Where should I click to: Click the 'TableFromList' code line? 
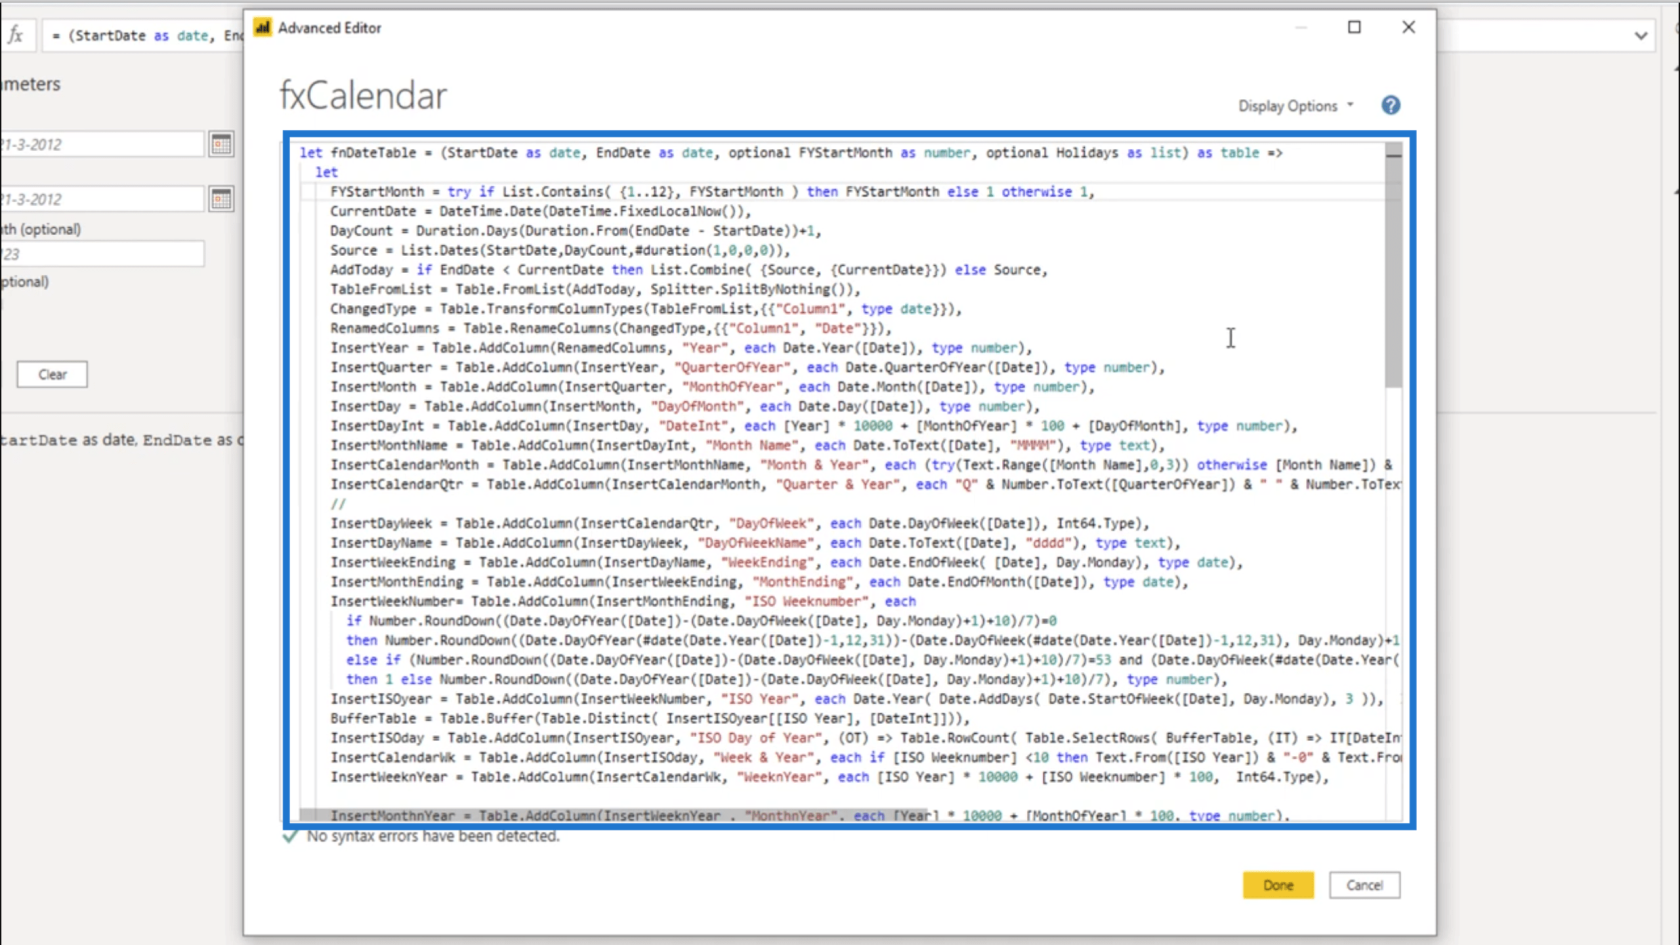(x=595, y=289)
